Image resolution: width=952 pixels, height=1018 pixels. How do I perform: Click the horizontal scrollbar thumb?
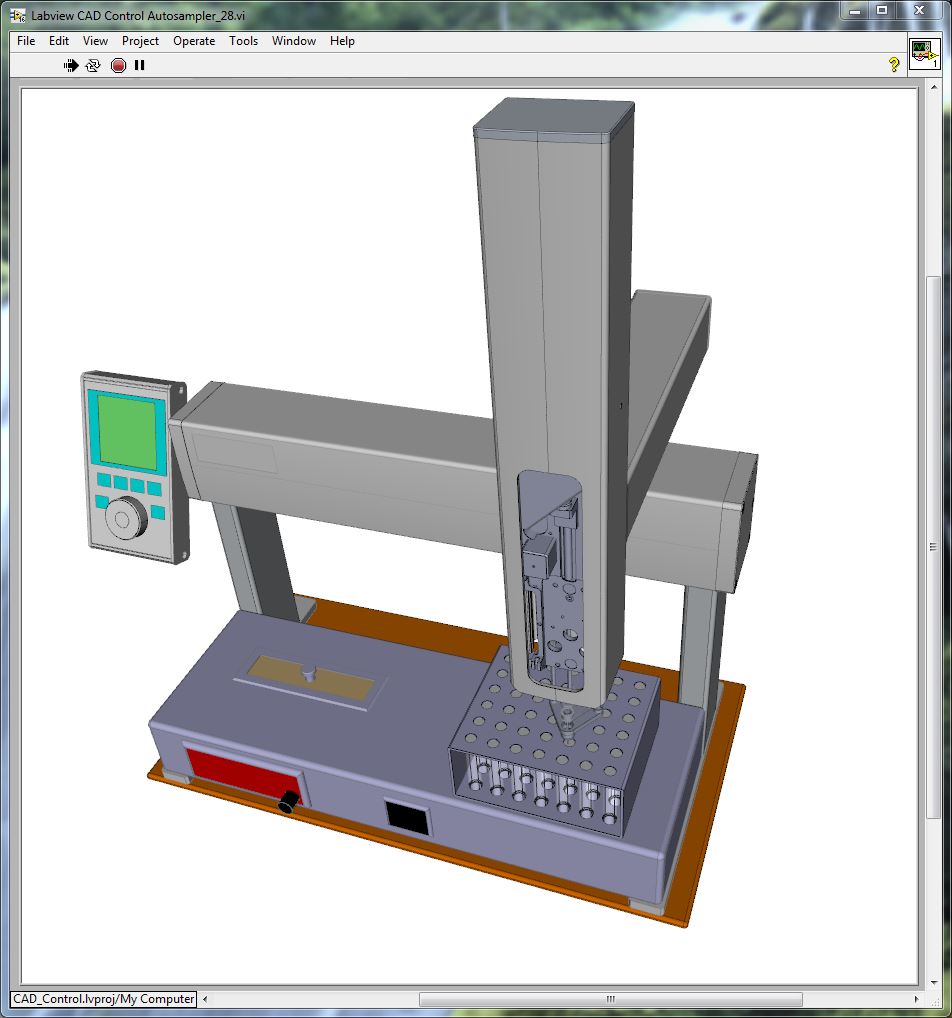click(610, 999)
